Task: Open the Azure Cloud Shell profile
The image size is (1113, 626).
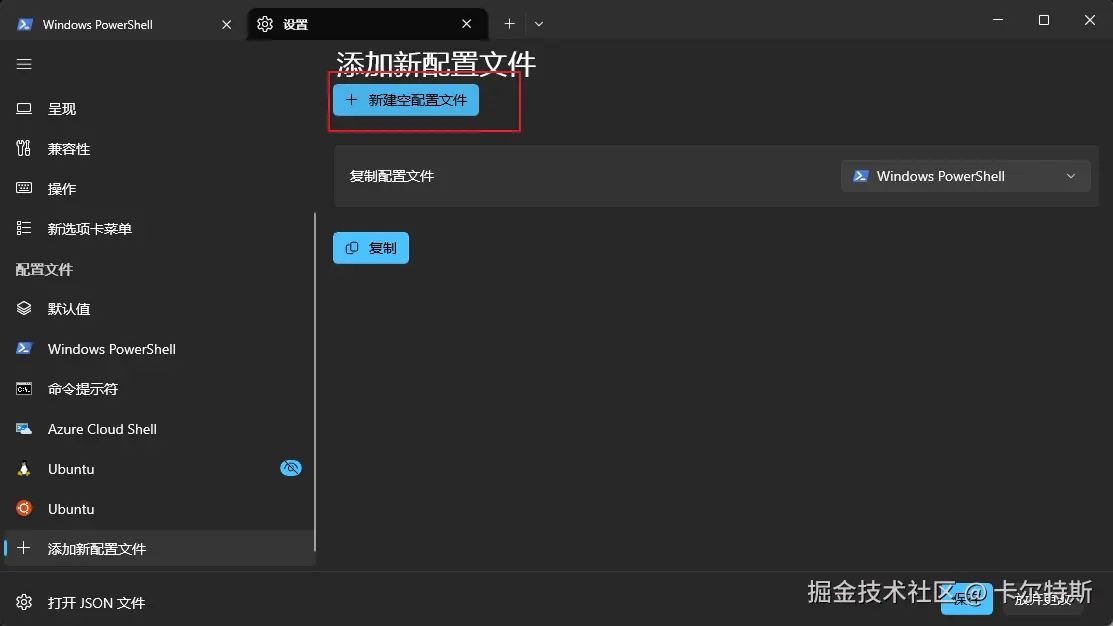Action: [102, 428]
